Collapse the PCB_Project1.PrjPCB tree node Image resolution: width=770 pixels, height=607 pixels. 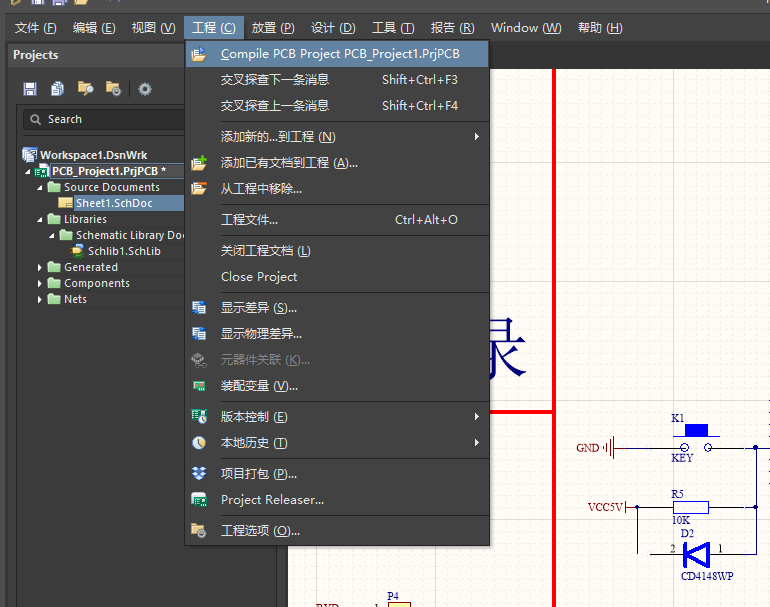(28, 171)
